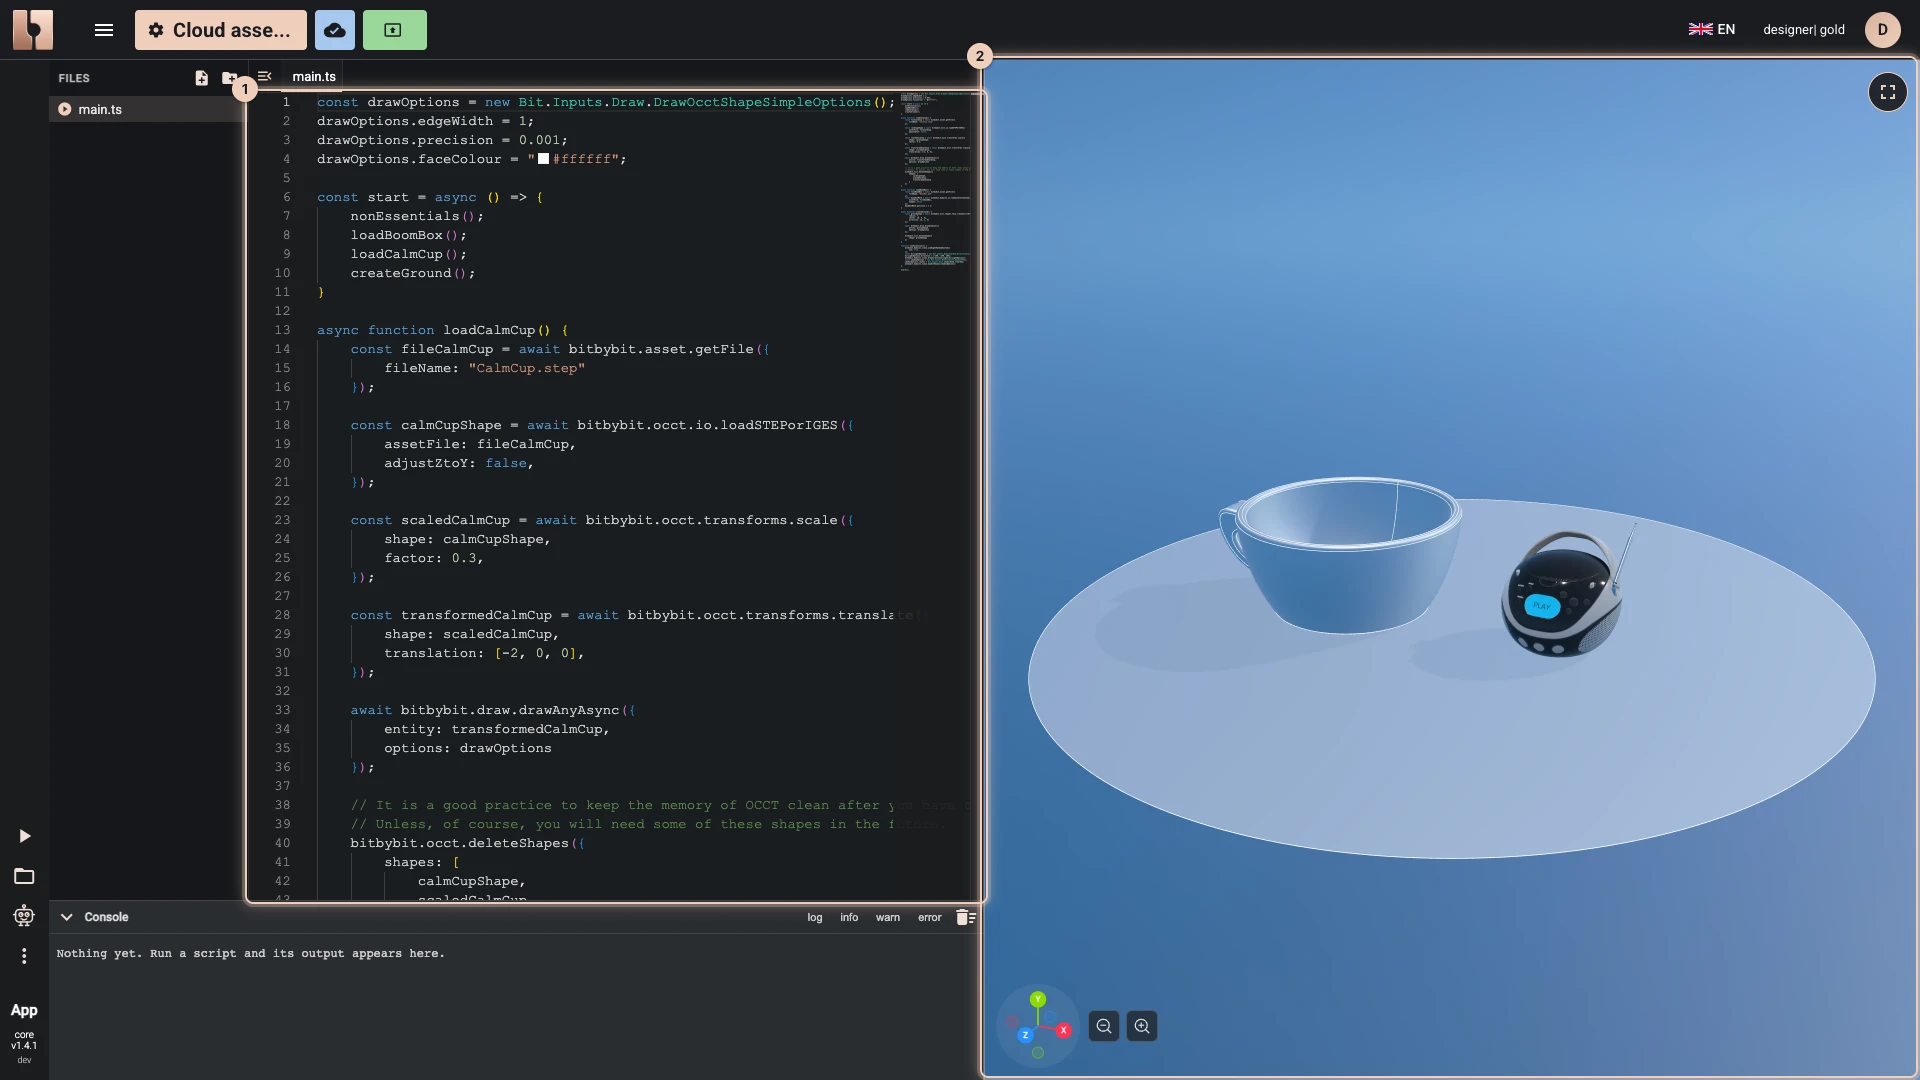The height and width of the screenshot is (1080, 1920).
Task: Zoom out in the 3D viewport
Action: (x=1104, y=1026)
